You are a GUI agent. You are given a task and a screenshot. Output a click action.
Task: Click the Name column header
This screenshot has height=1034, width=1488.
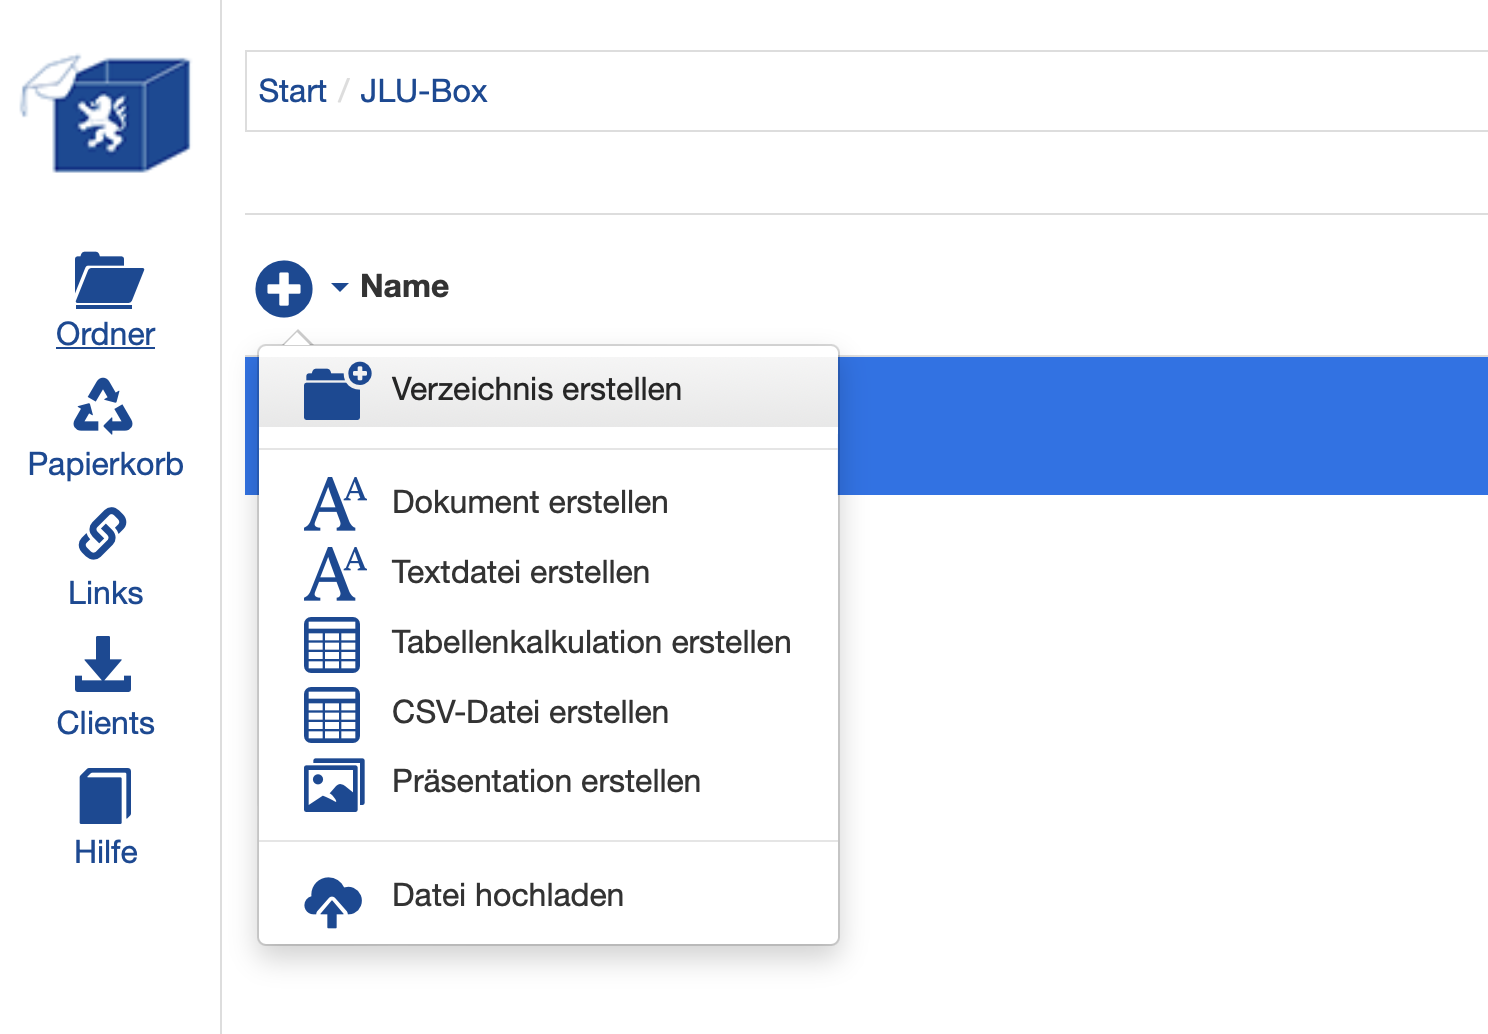point(404,287)
